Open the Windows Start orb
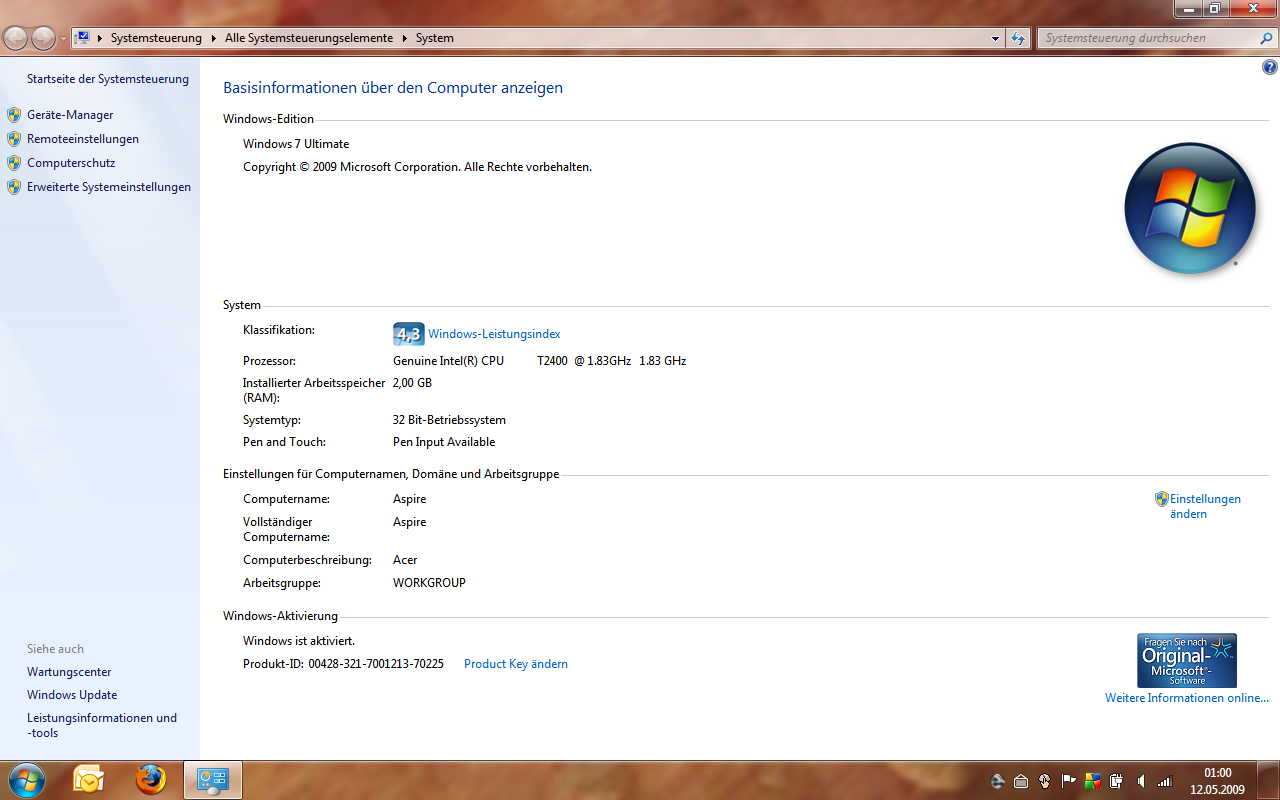 pyautogui.click(x=26, y=779)
